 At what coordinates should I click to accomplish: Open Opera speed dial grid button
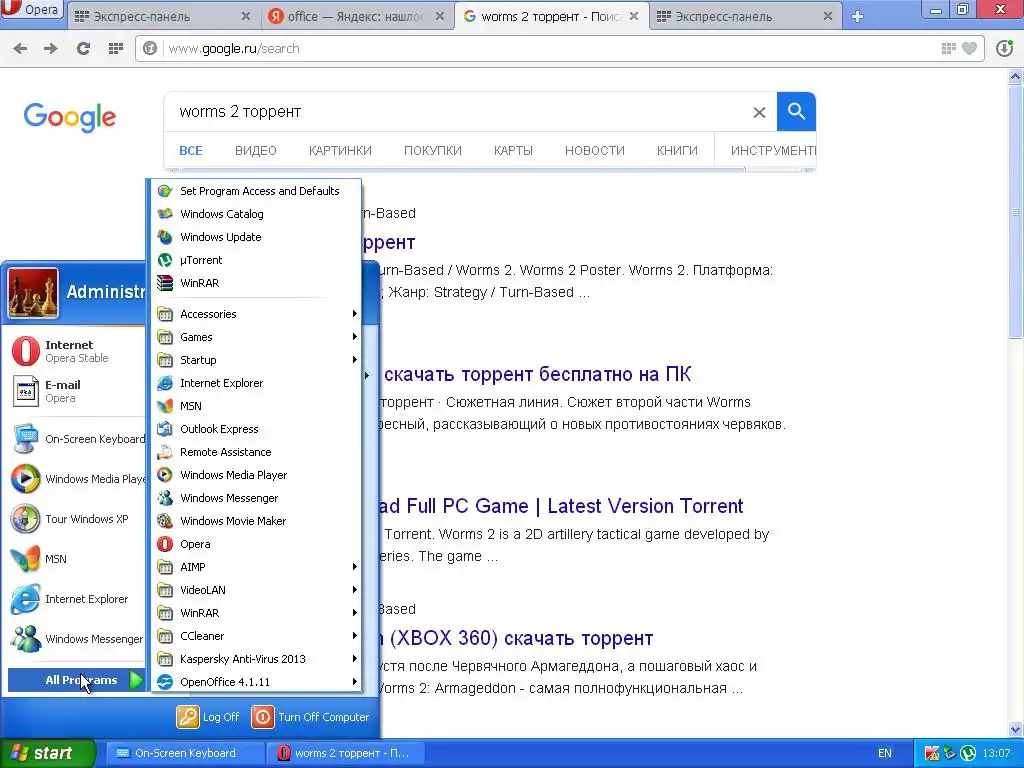tap(116, 48)
